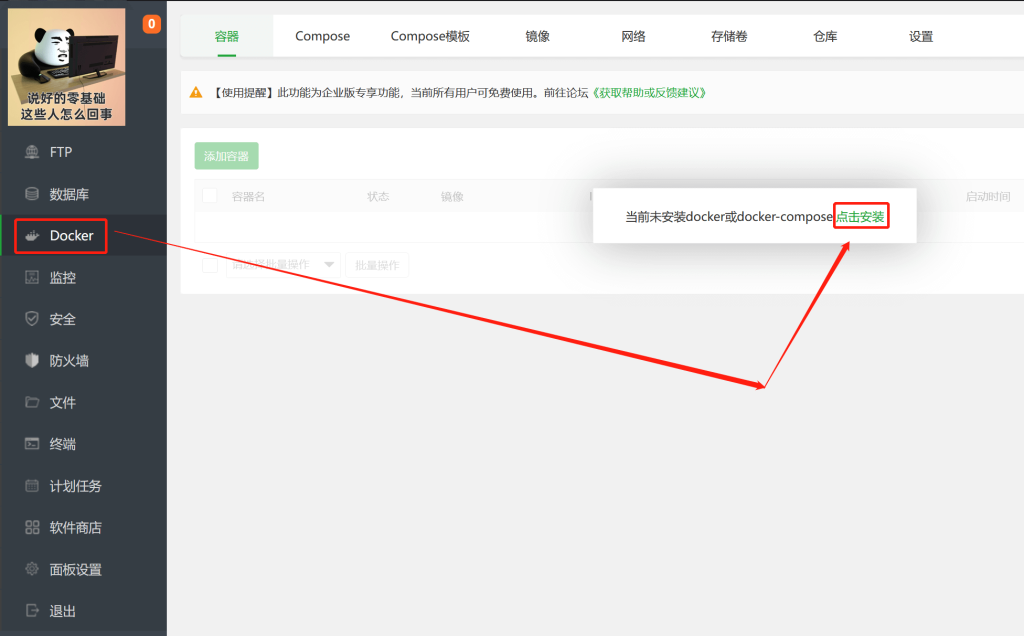Switch to the 设置 settings tab
Screen dimensions: 1024x636
coord(921,37)
